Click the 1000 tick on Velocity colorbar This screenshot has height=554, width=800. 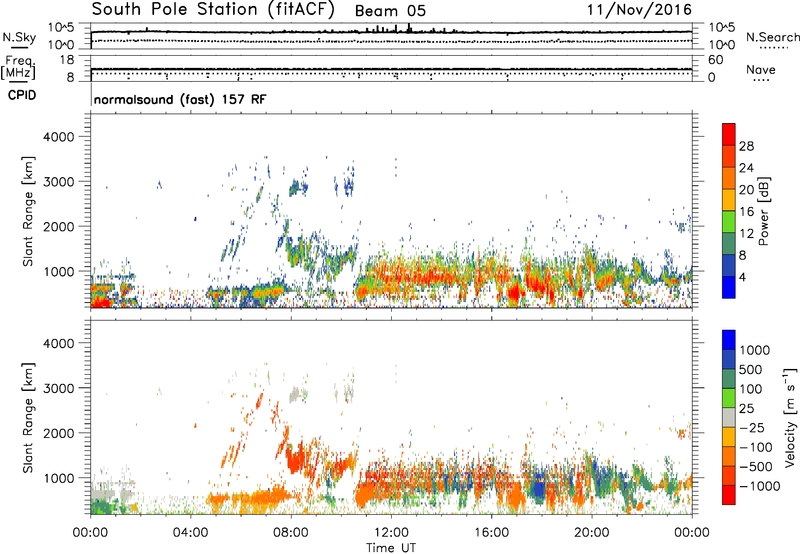coord(754,350)
